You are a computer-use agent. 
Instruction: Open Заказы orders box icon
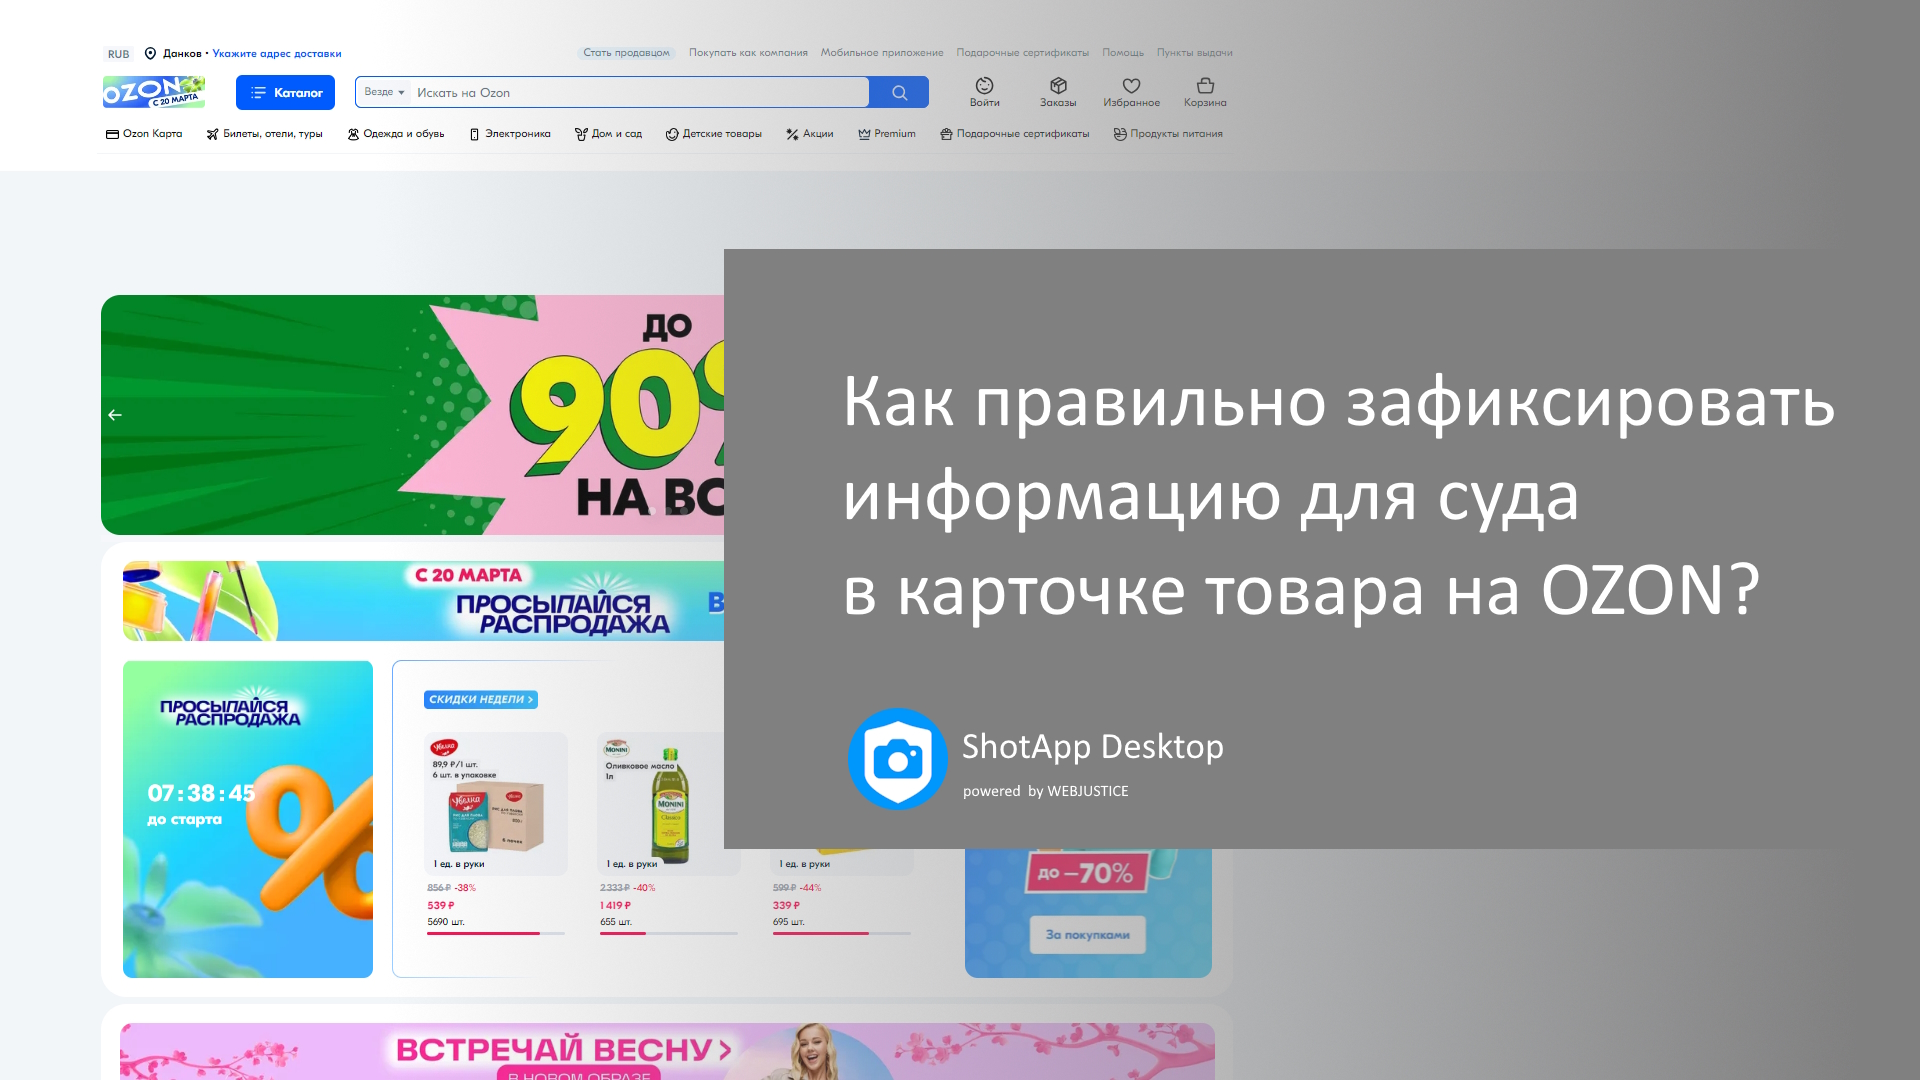tap(1058, 87)
